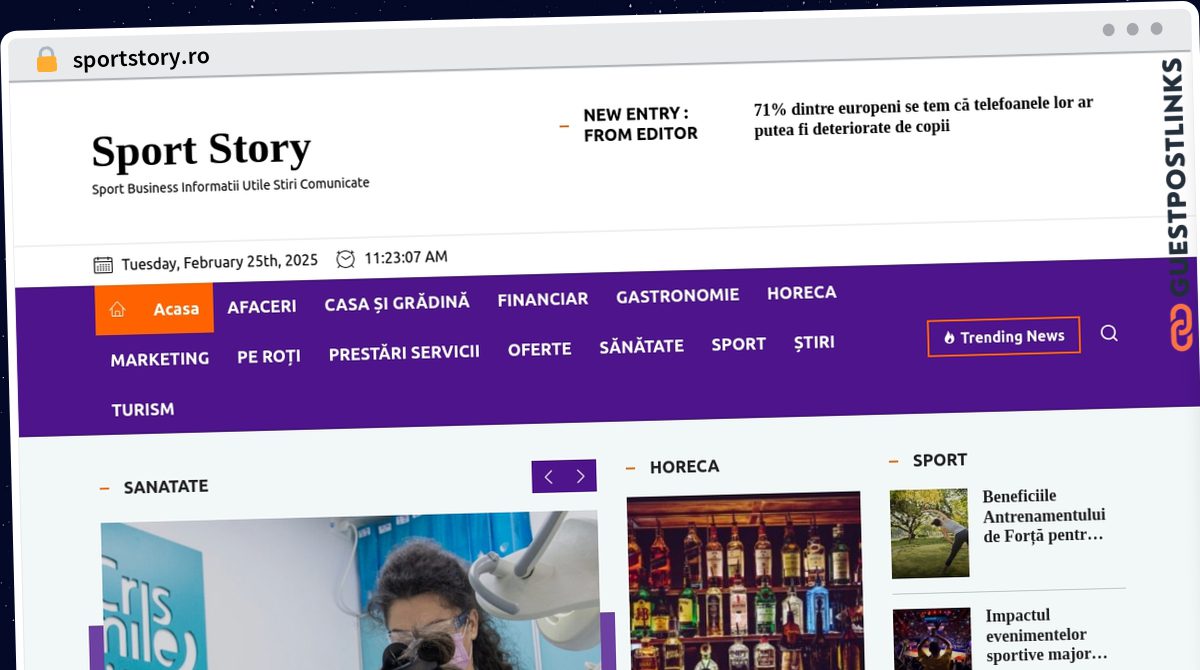
Task: Open Beneficiile Antrenamentului de Forță article
Action: click(1044, 516)
